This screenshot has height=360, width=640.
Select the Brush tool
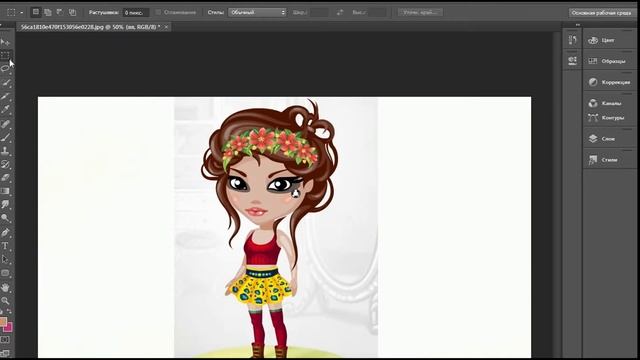point(5,138)
